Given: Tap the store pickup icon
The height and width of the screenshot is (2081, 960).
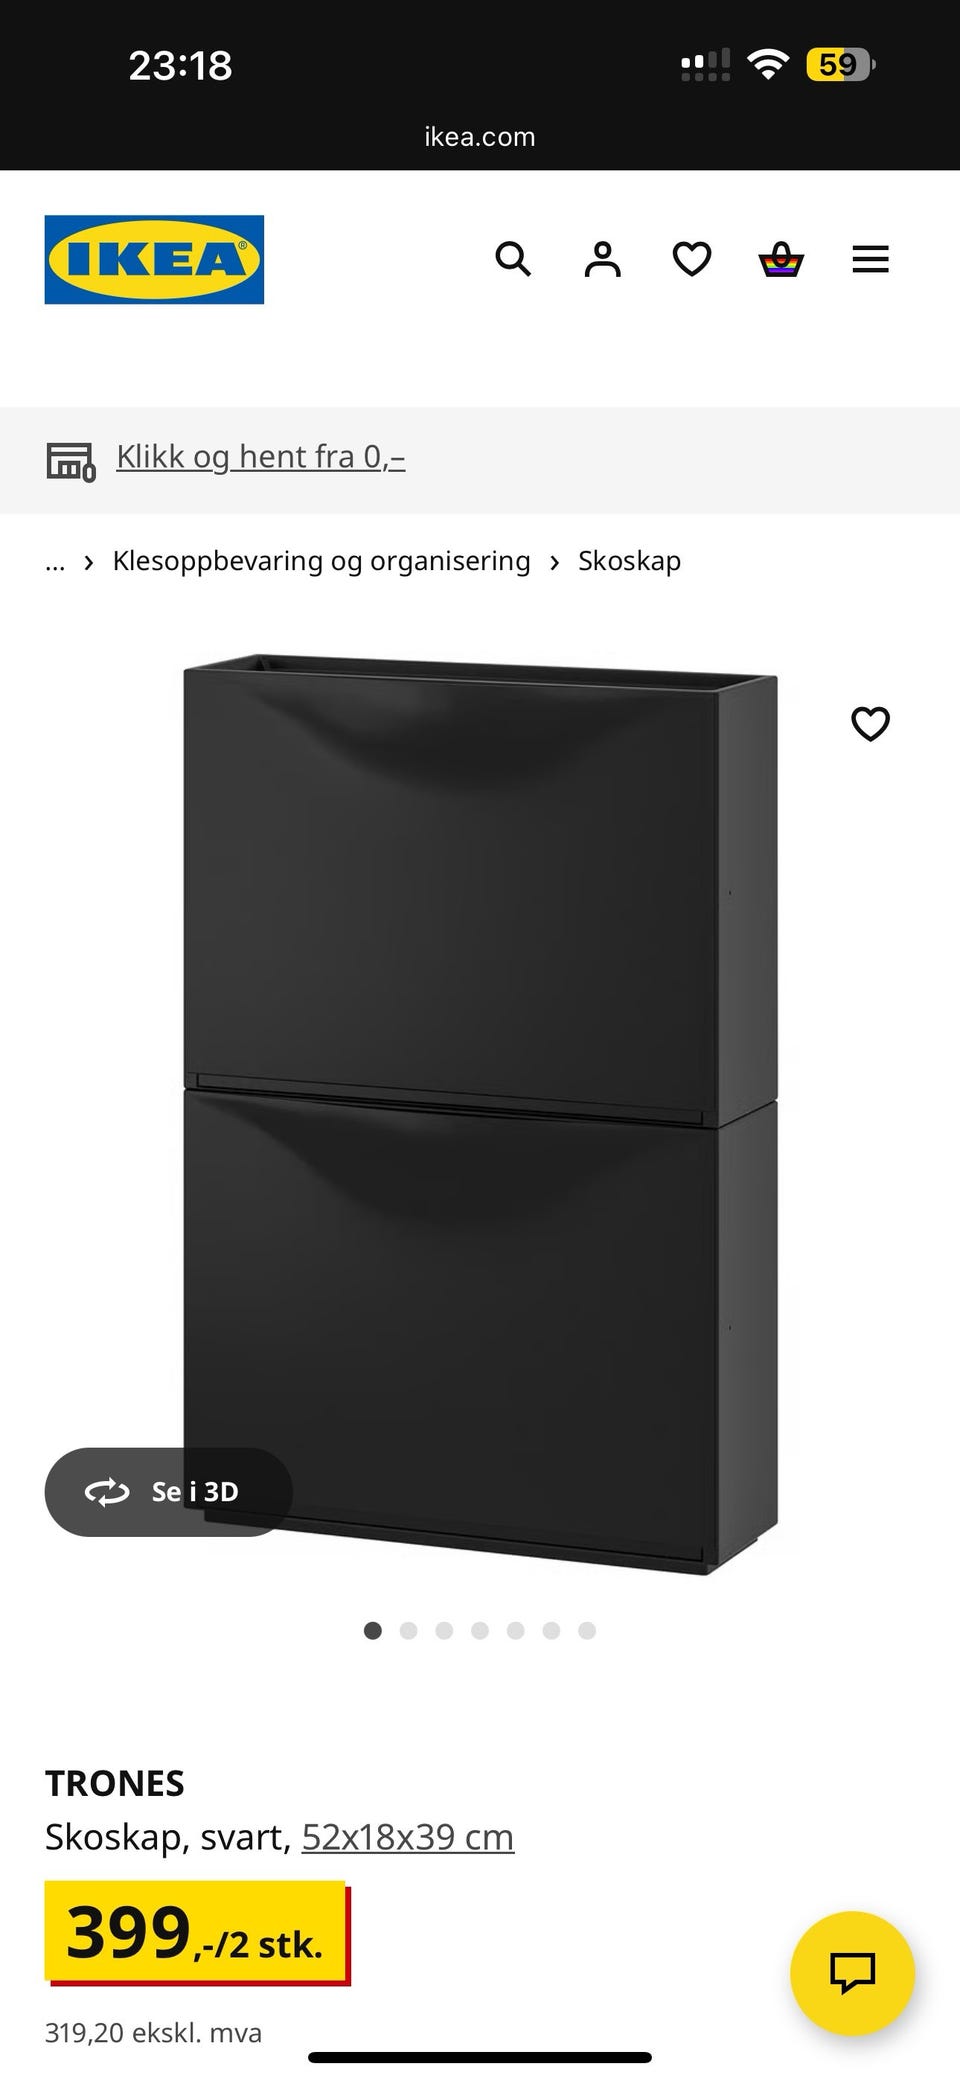Looking at the screenshot, I should click(x=71, y=461).
